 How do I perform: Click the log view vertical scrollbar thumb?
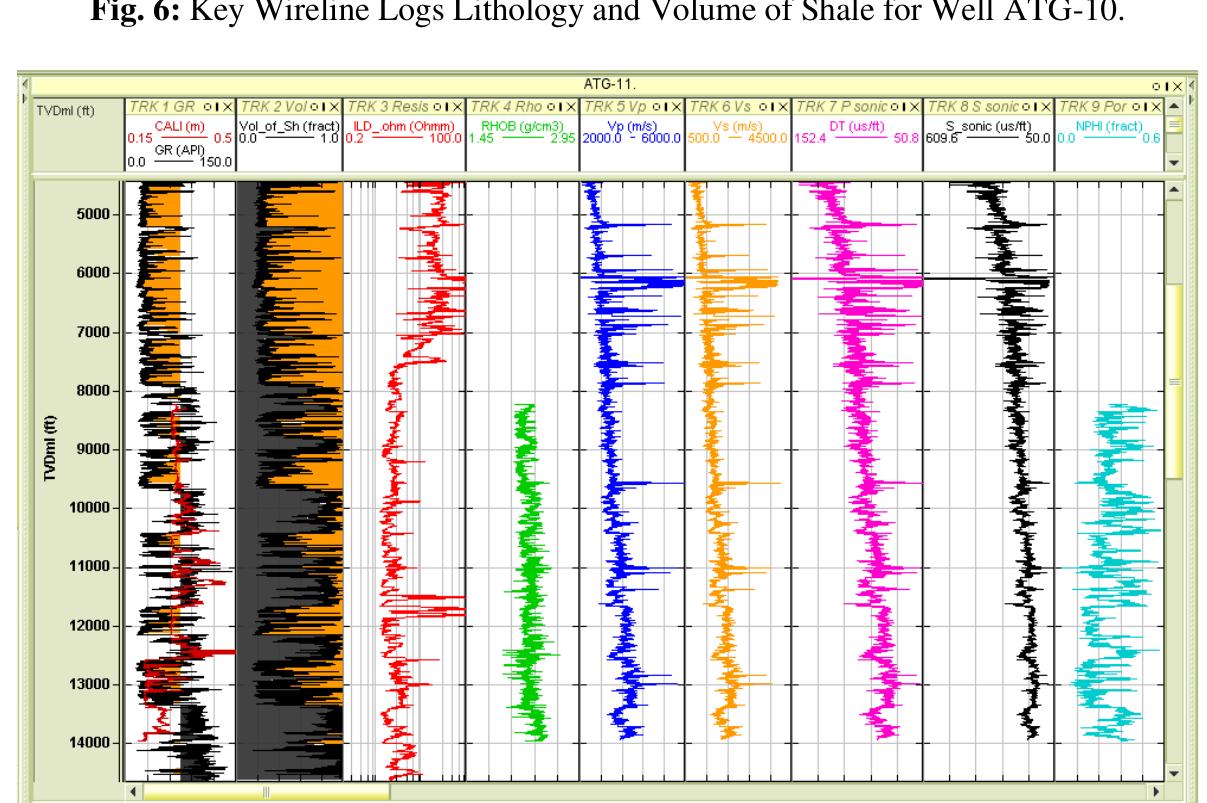pos(1174,382)
